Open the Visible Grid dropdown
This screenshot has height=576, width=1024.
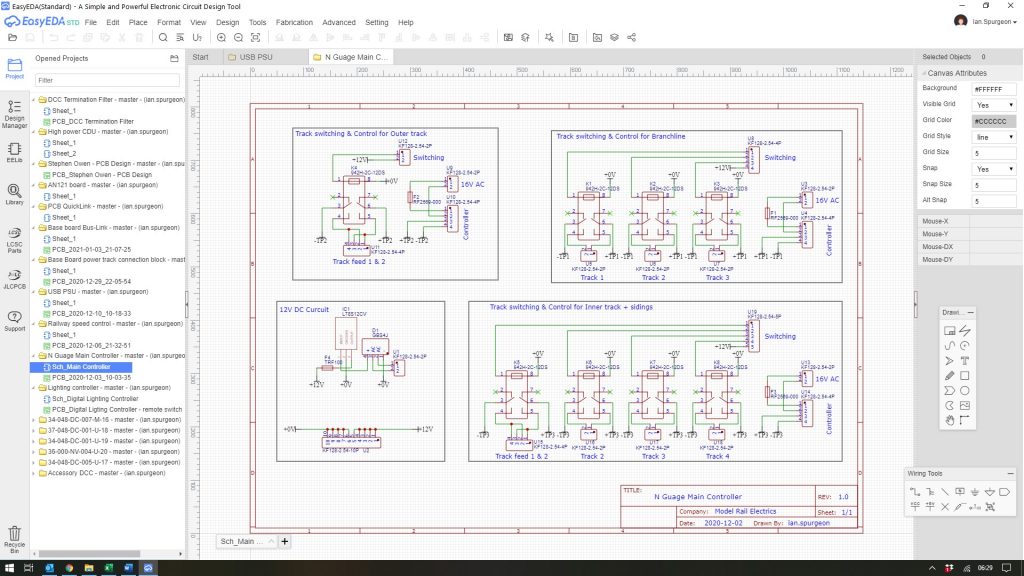pyautogui.click(x=994, y=105)
